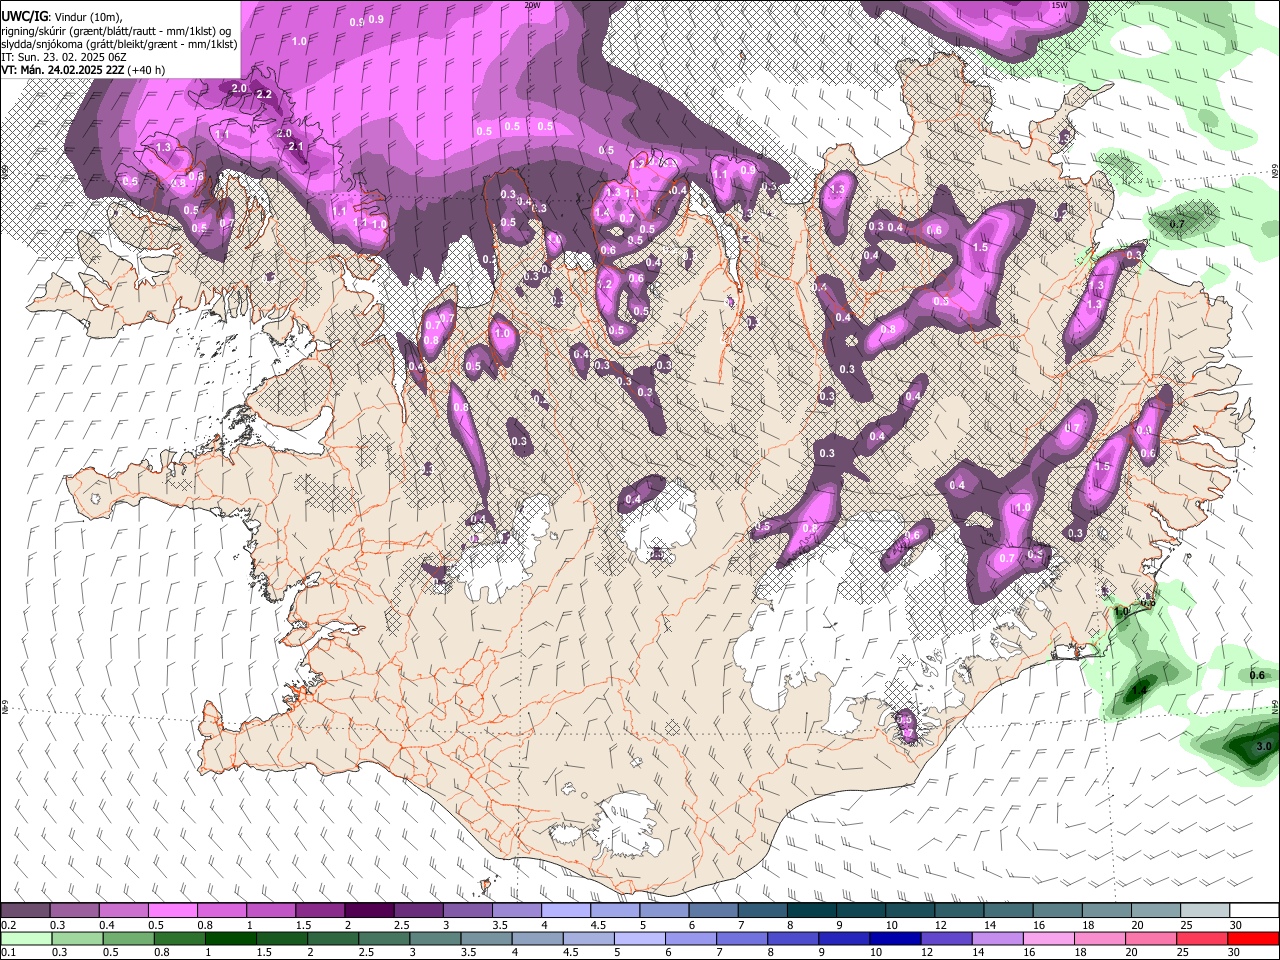The height and width of the screenshot is (960, 1280).
Task: Select the grey-purple 0.2–0.3 snow legend swatch
Action: pos(25,910)
